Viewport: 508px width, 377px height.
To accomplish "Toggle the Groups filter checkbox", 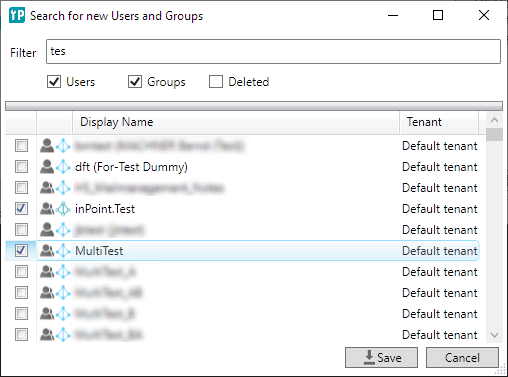I will pos(135,82).
